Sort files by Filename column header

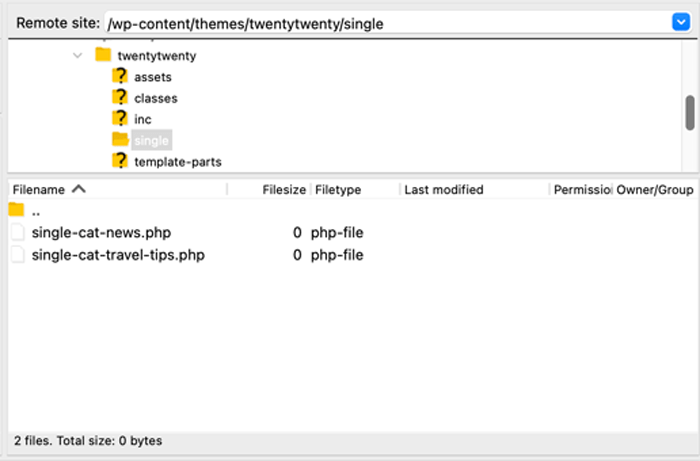(40, 189)
